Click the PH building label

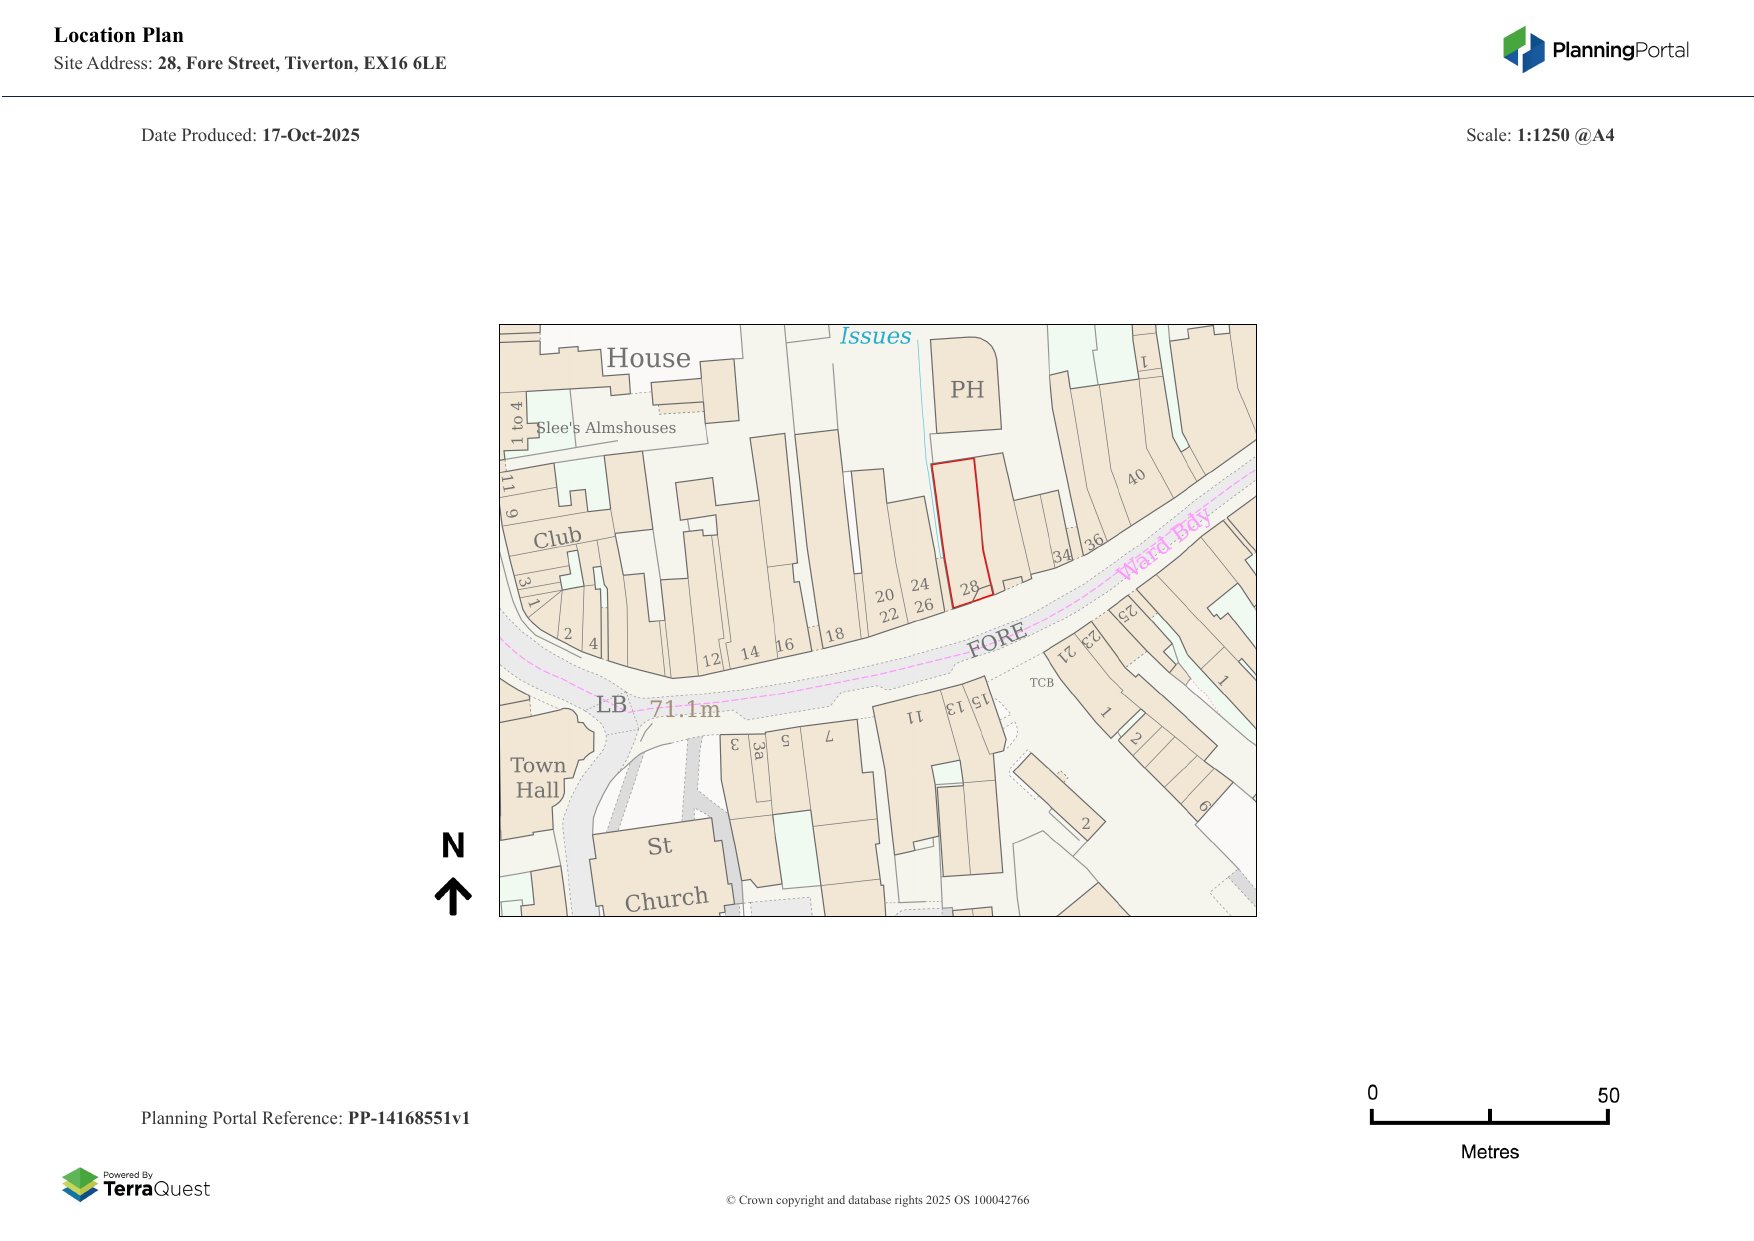click(966, 390)
